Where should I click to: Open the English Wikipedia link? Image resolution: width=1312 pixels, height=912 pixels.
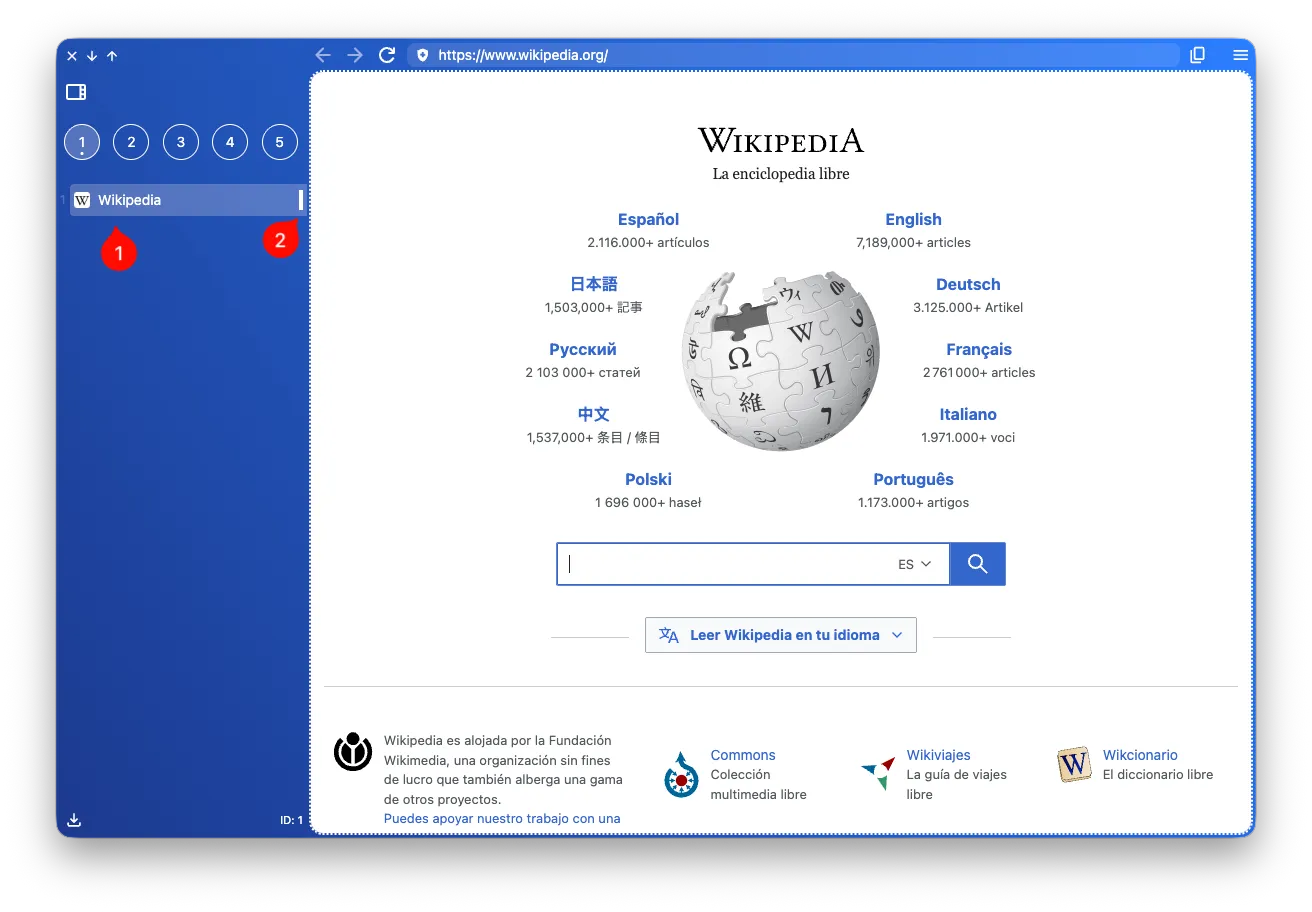click(913, 220)
